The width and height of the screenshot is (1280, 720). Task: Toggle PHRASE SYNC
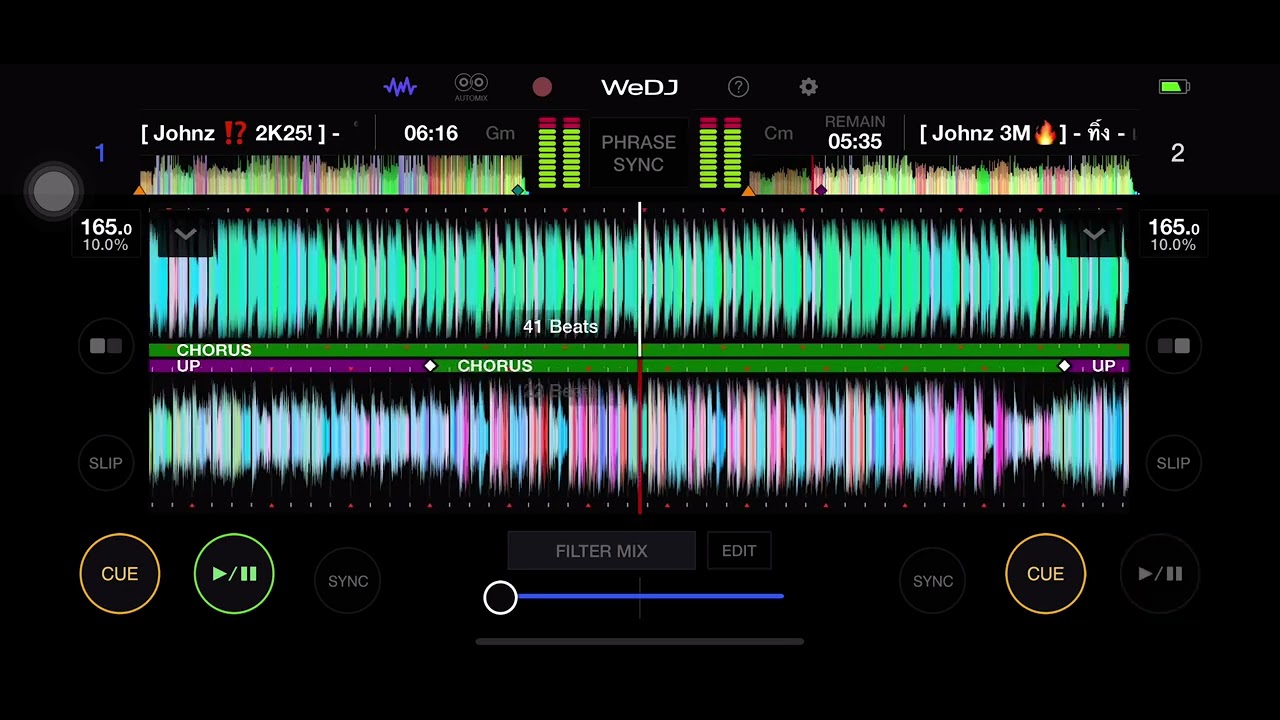639,153
